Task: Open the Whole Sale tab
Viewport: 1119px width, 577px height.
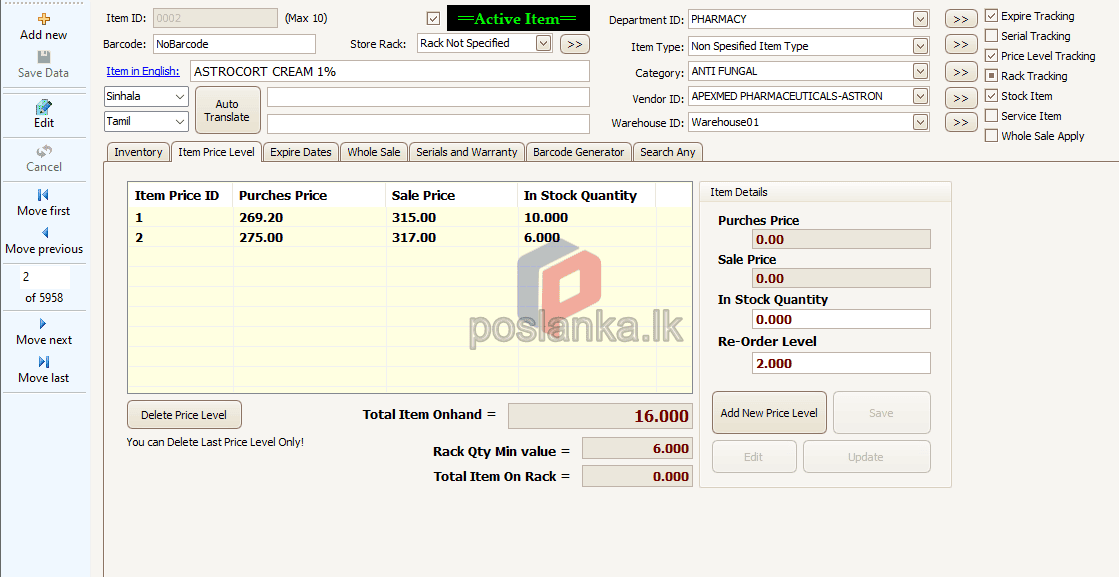Action: (374, 152)
